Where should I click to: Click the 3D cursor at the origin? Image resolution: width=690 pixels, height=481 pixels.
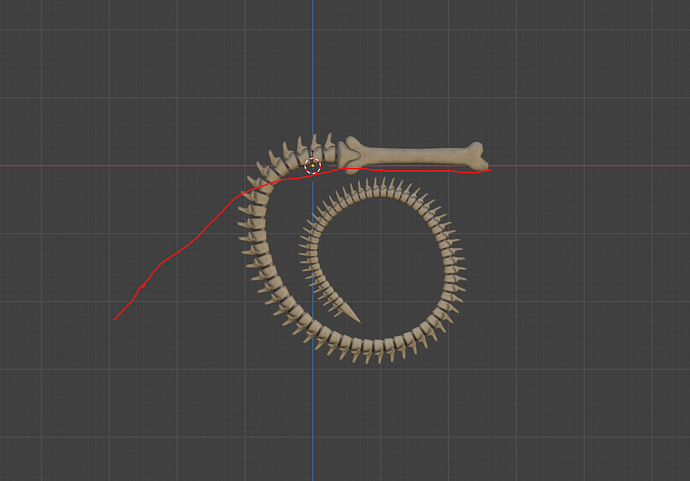pos(313,166)
